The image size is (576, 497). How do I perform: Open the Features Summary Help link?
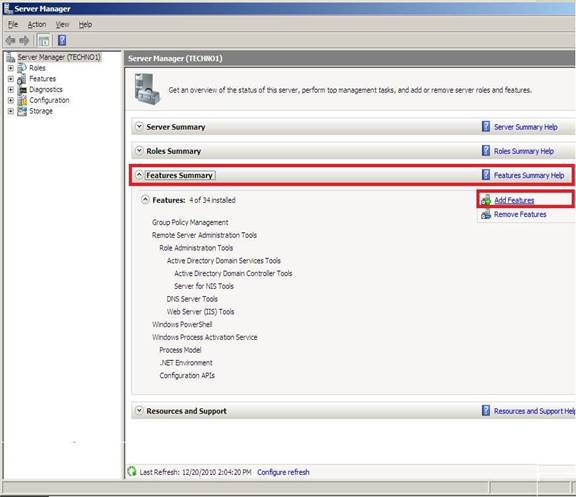[529, 176]
